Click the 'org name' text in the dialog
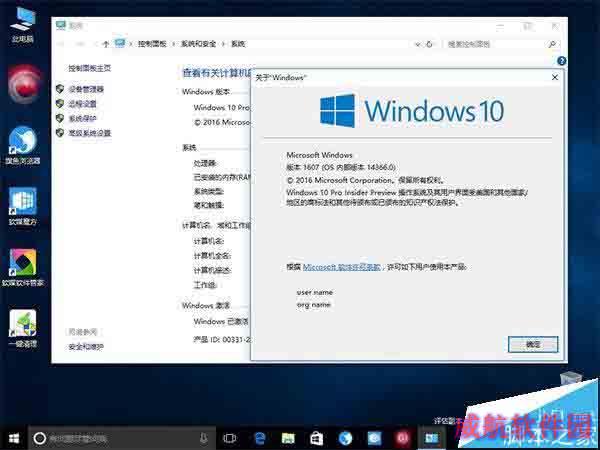 [313, 305]
